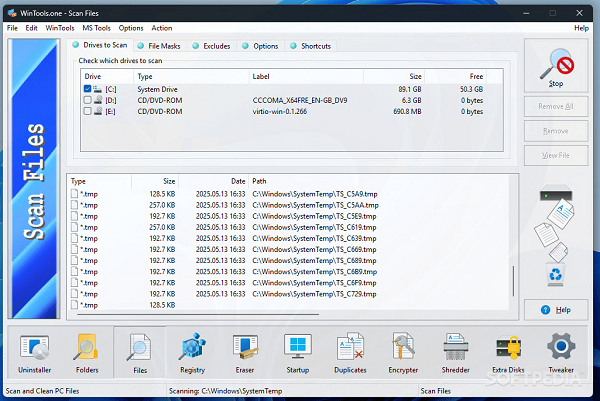
Task: Click status bar text Scan and Clean PC Files
Action: 42,391
